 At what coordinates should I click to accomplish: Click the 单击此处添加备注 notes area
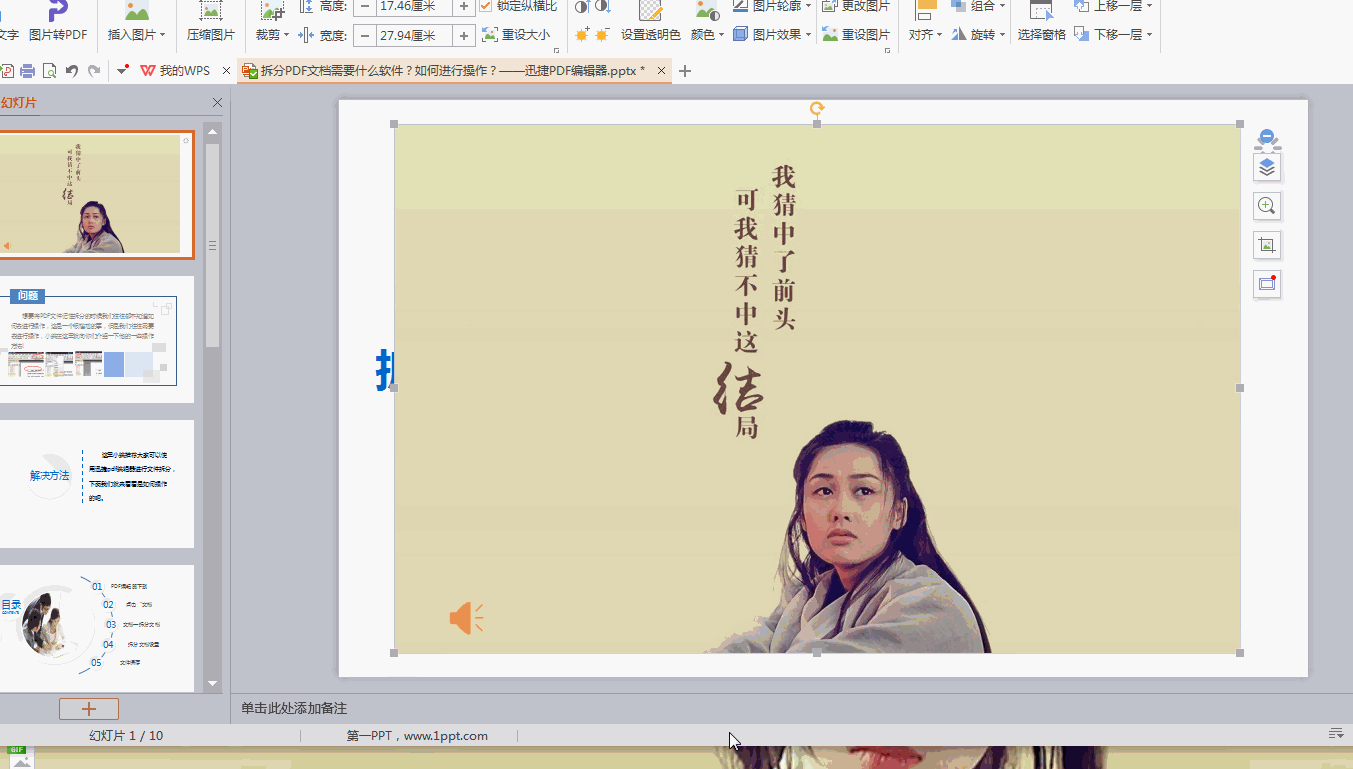click(x=294, y=708)
